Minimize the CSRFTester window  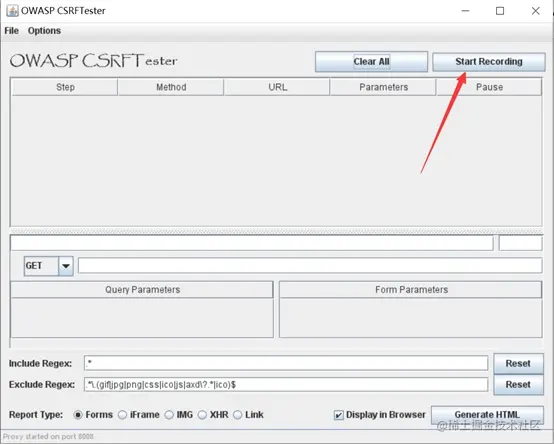pos(466,11)
